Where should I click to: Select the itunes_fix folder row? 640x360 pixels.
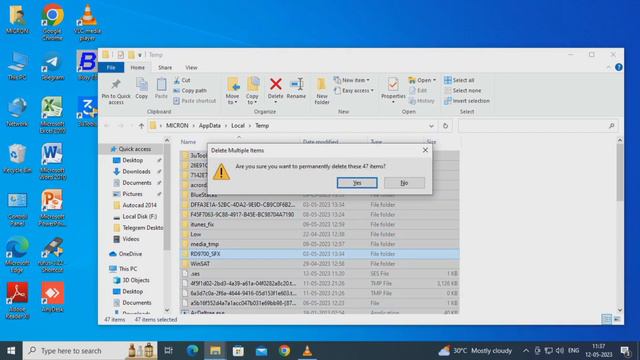click(320, 224)
